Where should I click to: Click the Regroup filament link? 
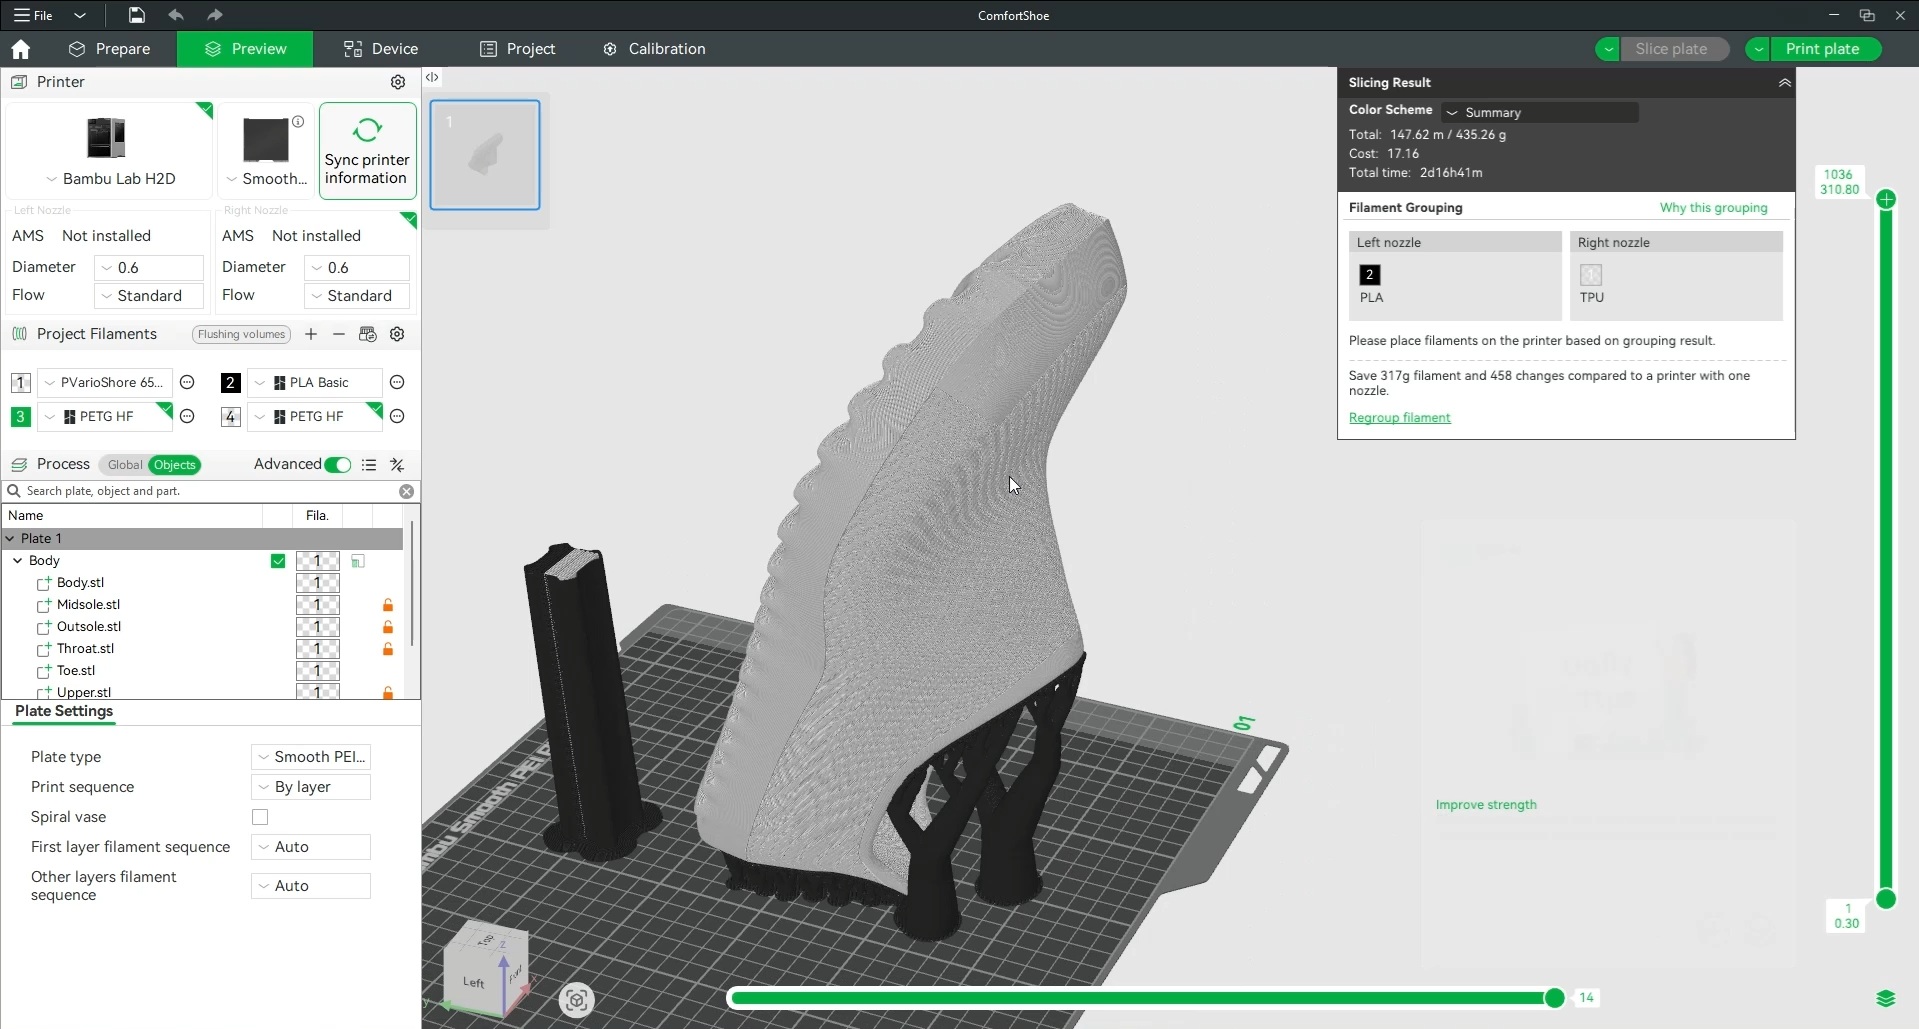tap(1399, 418)
